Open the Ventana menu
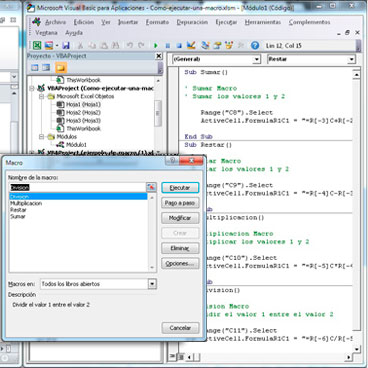This screenshot has height=368, width=368. [46, 33]
